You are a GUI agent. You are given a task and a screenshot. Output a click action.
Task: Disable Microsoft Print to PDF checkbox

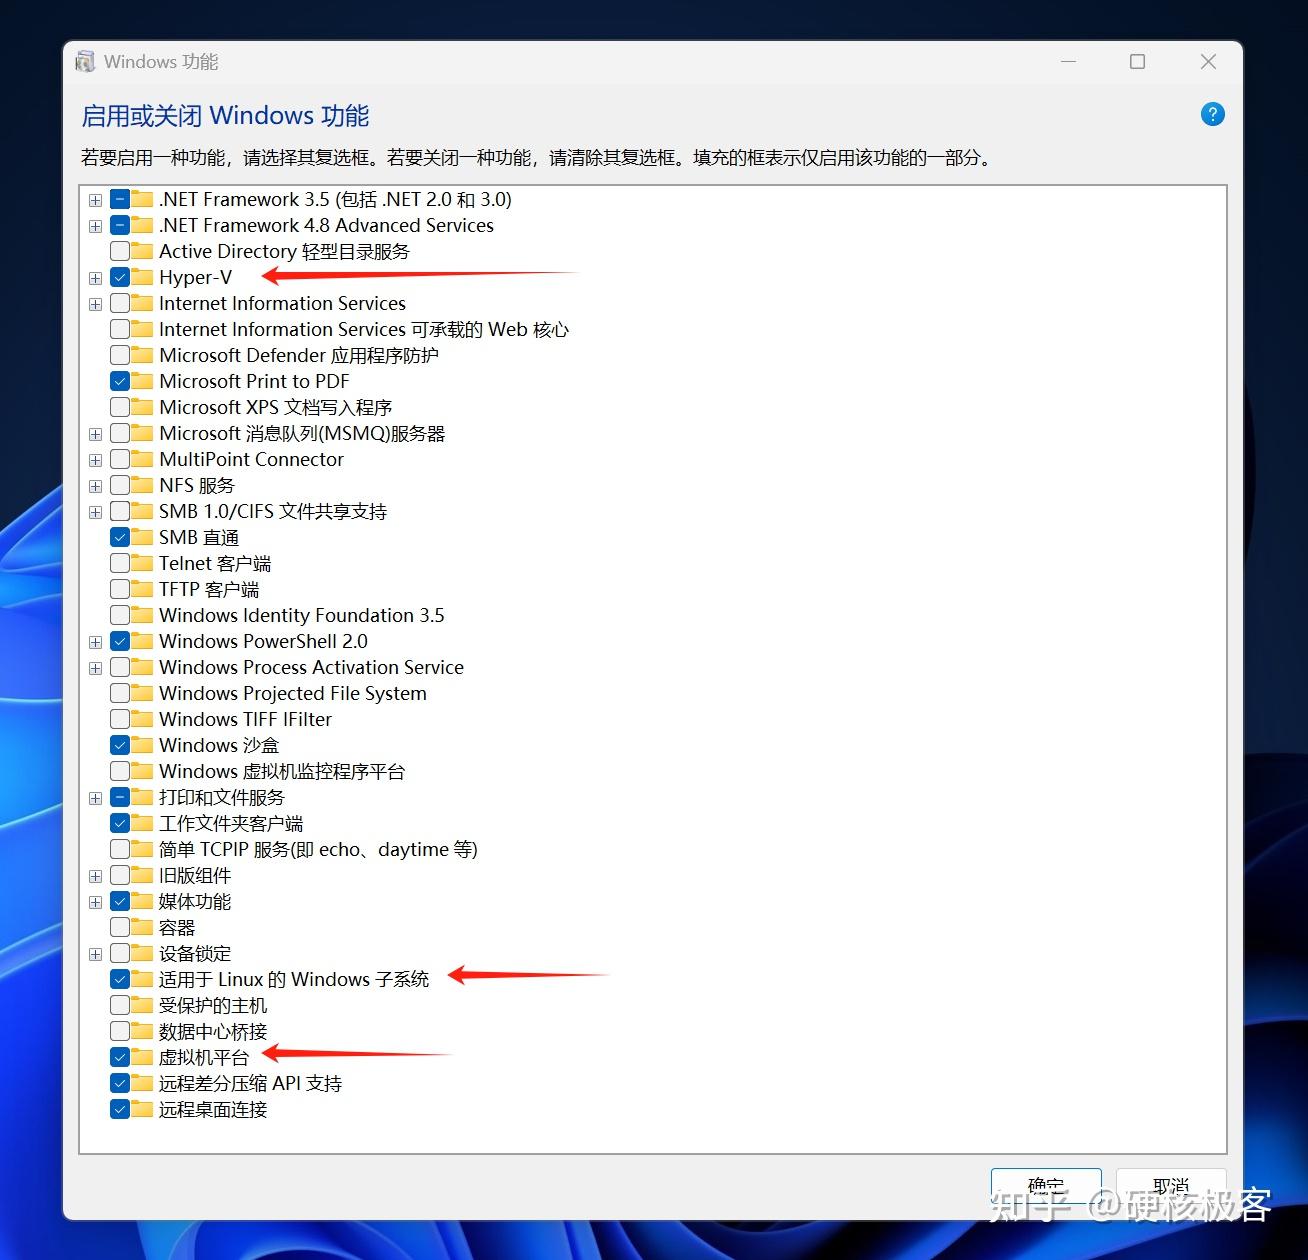(x=118, y=381)
